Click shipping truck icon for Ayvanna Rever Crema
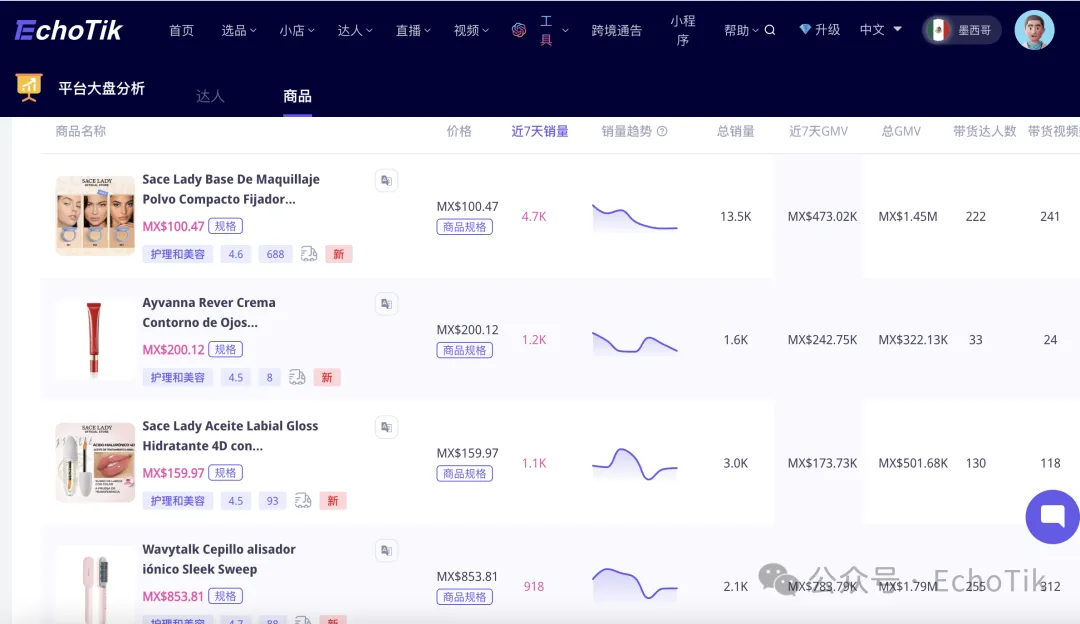 coord(297,377)
